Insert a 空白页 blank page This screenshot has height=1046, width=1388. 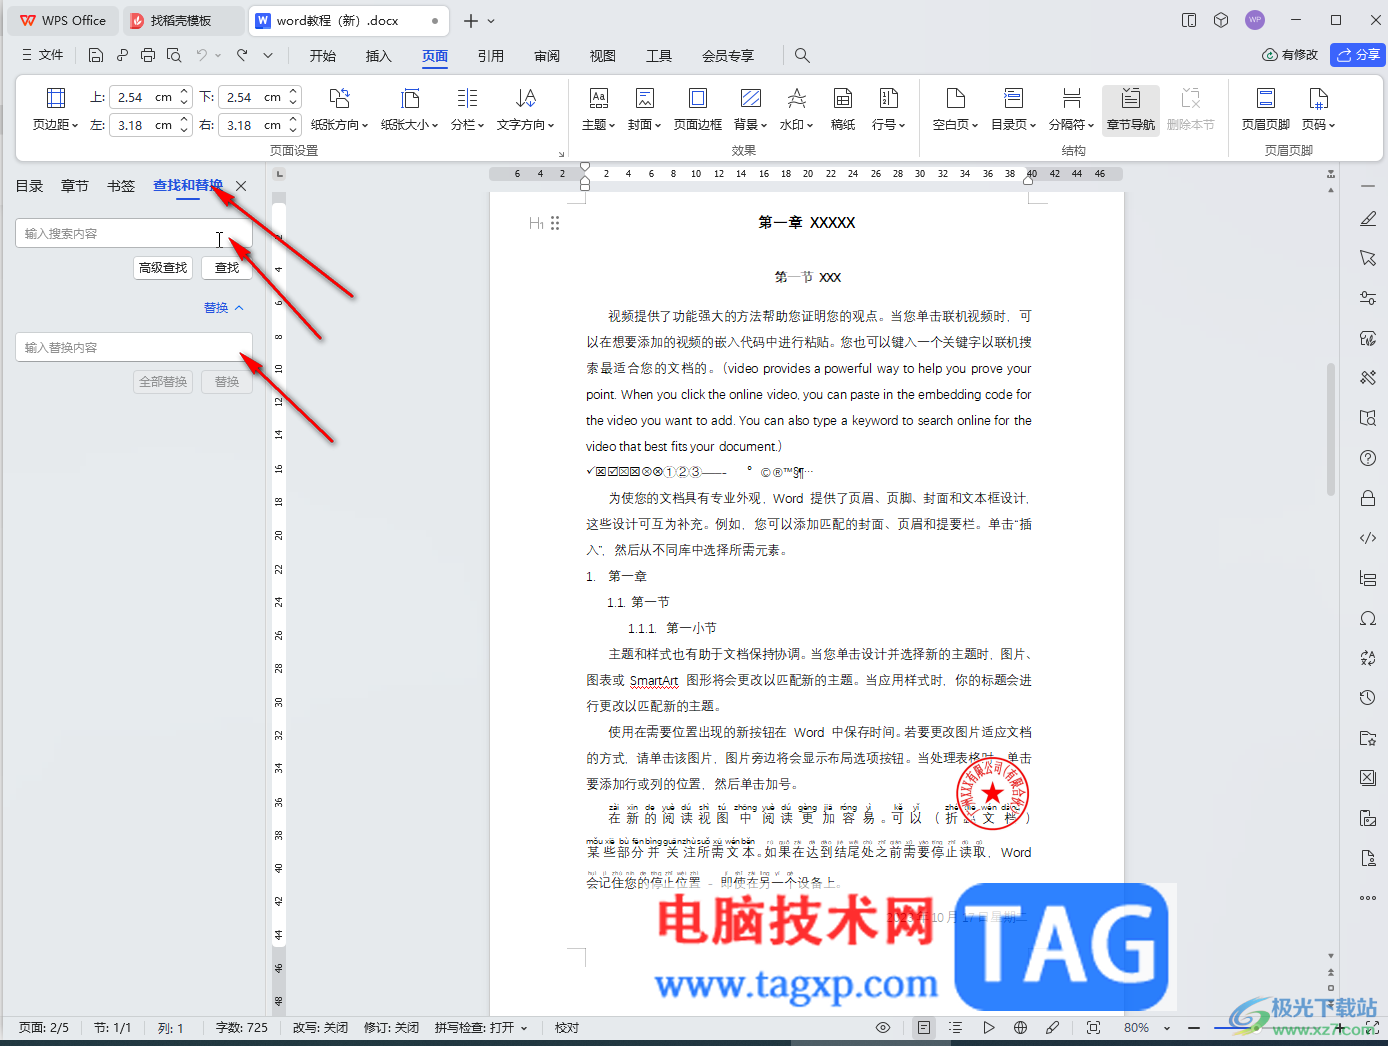pyautogui.click(x=955, y=109)
